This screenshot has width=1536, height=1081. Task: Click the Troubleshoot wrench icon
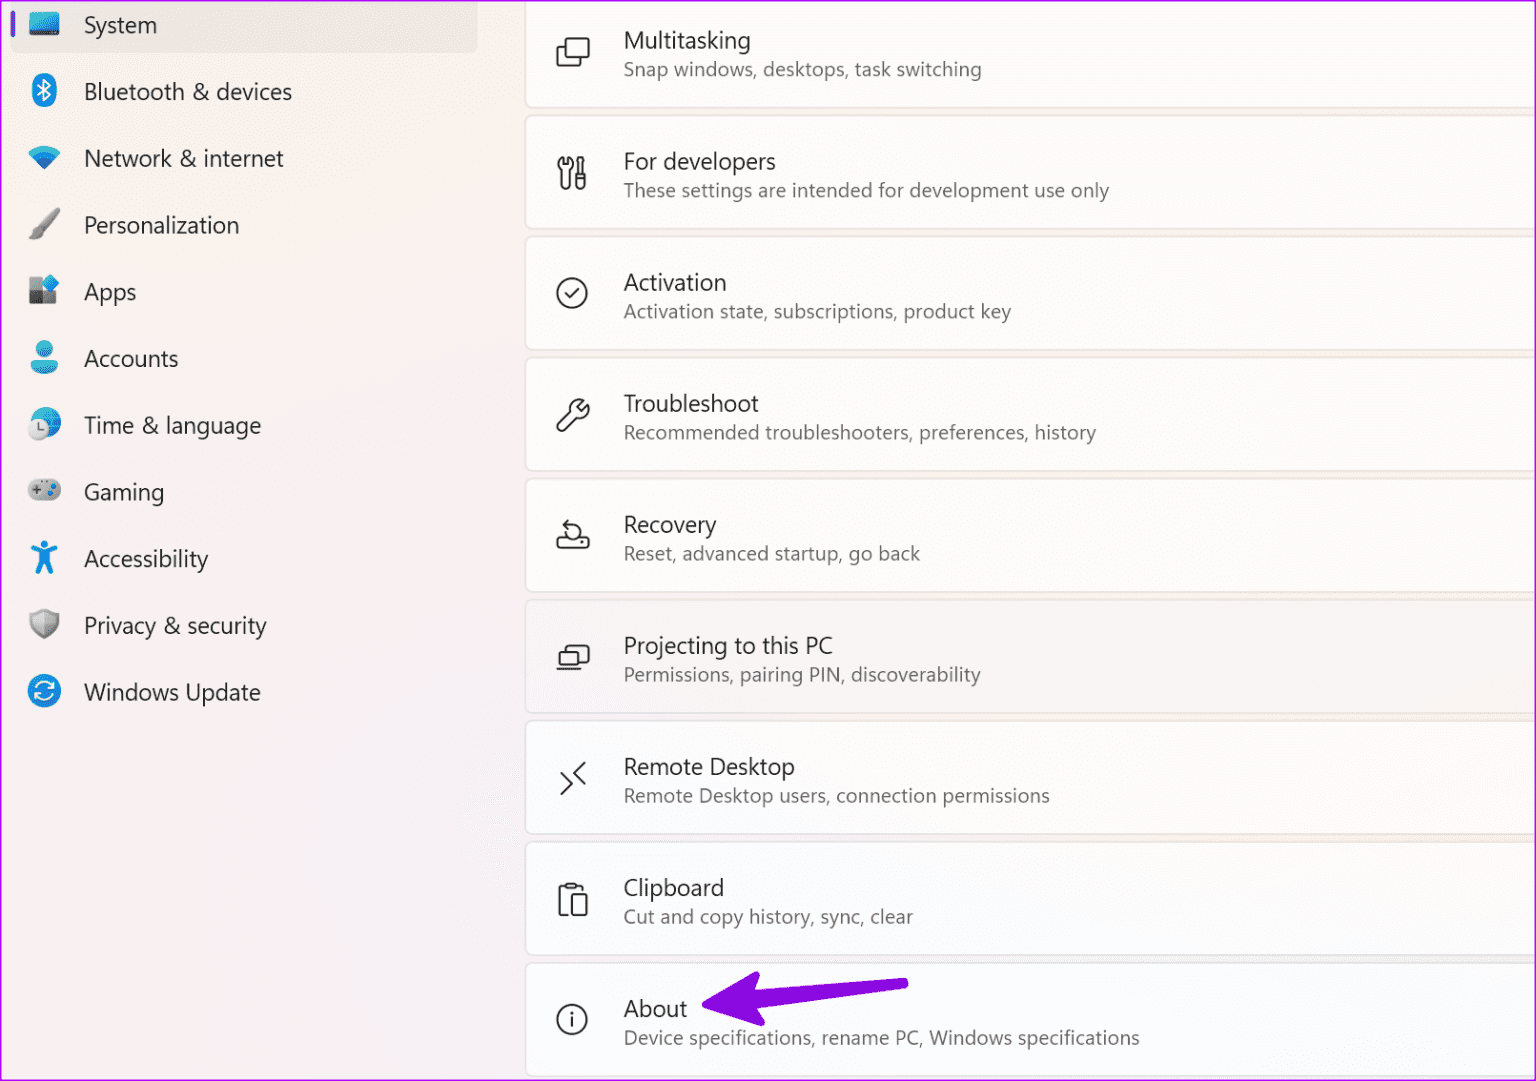coord(572,416)
